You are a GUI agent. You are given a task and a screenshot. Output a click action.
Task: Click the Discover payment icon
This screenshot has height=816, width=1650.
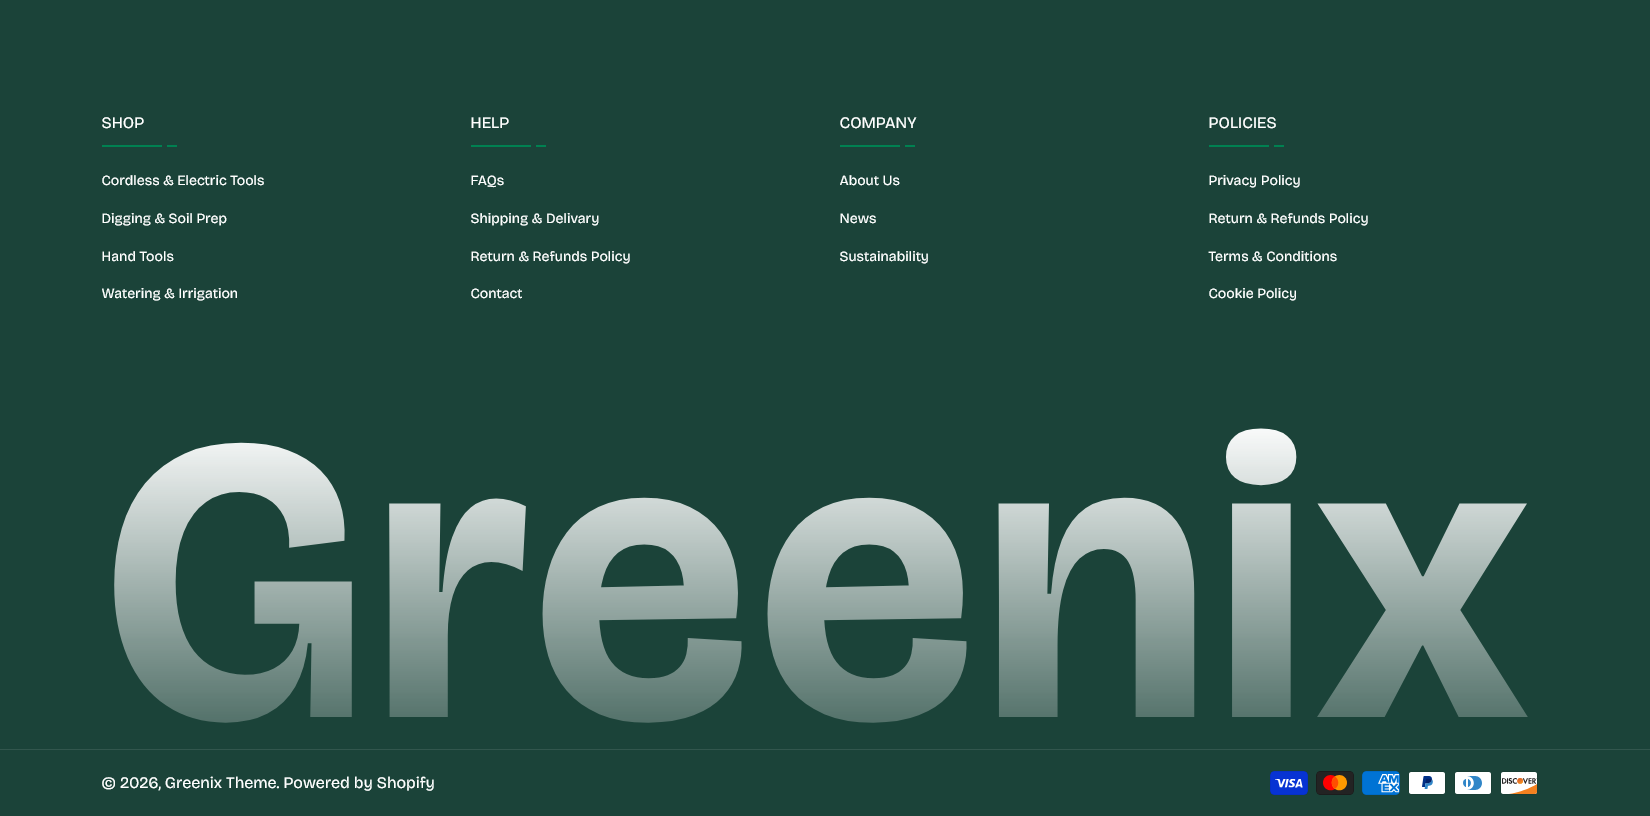[1519, 783]
